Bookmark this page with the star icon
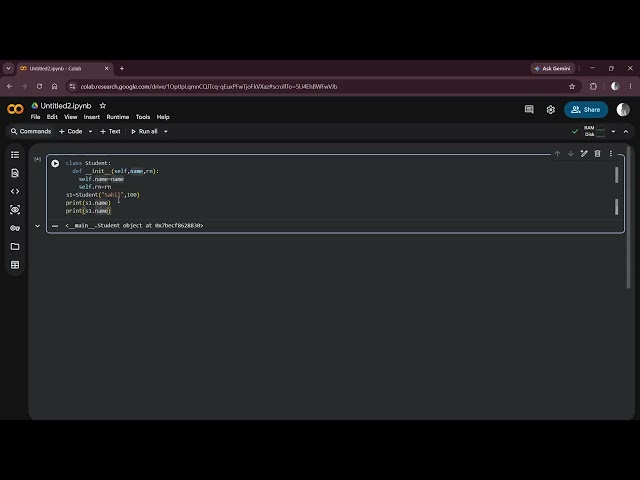This screenshot has width=640, height=480. (x=572, y=87)
